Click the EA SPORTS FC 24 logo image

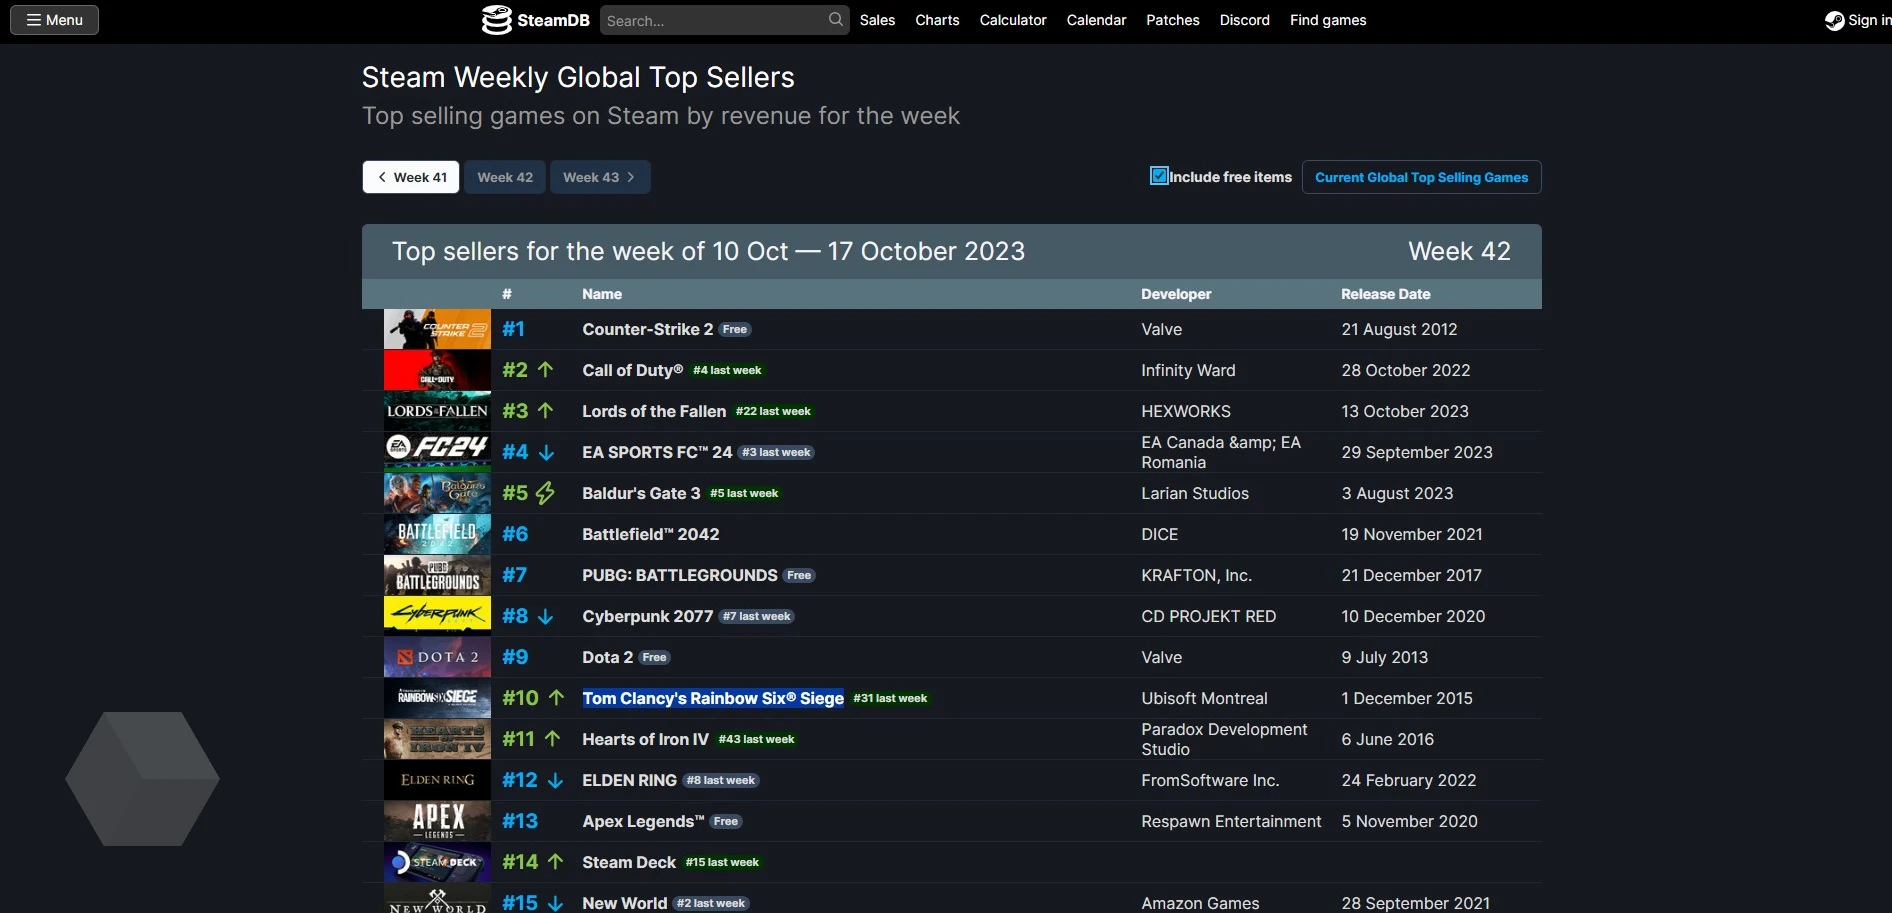(437, 452)
